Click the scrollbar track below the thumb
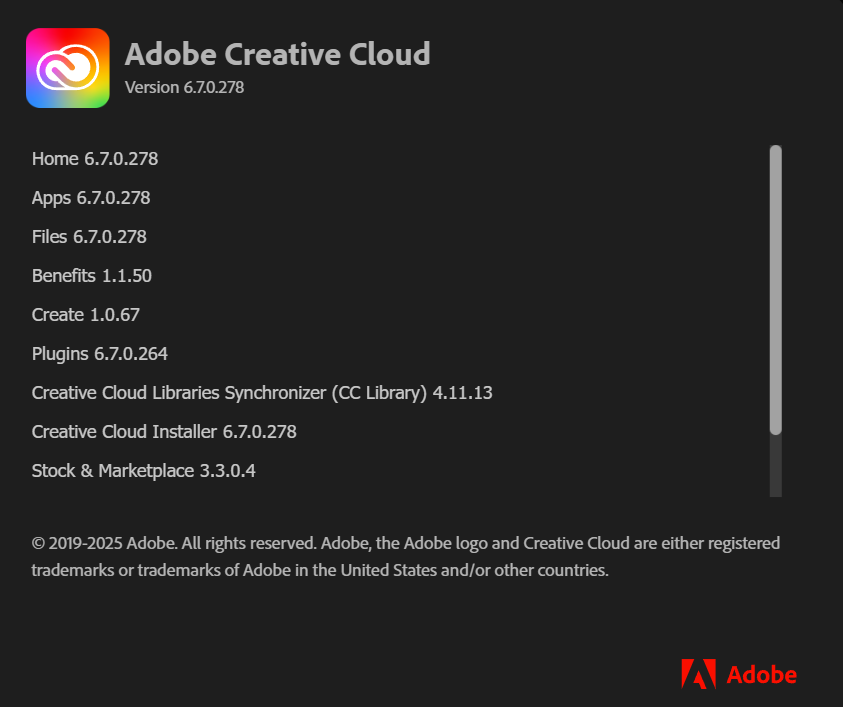Viewport: 843px width, 707px height. (x=775, y=466)
